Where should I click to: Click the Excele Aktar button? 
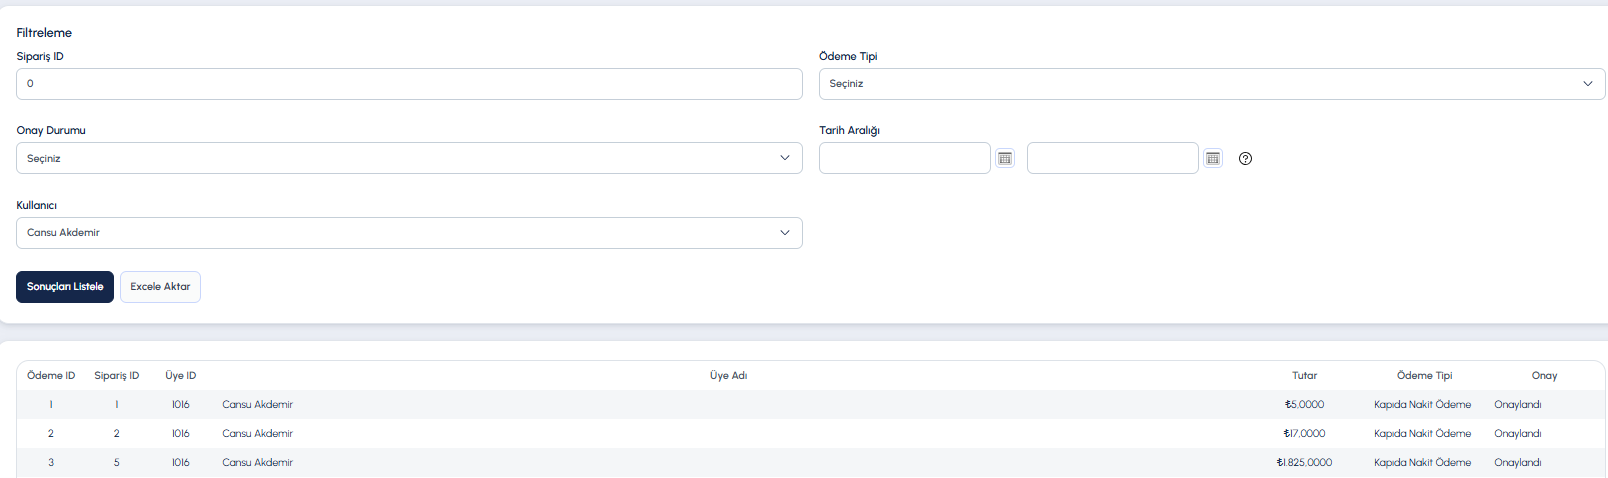(x=160, y=287)
